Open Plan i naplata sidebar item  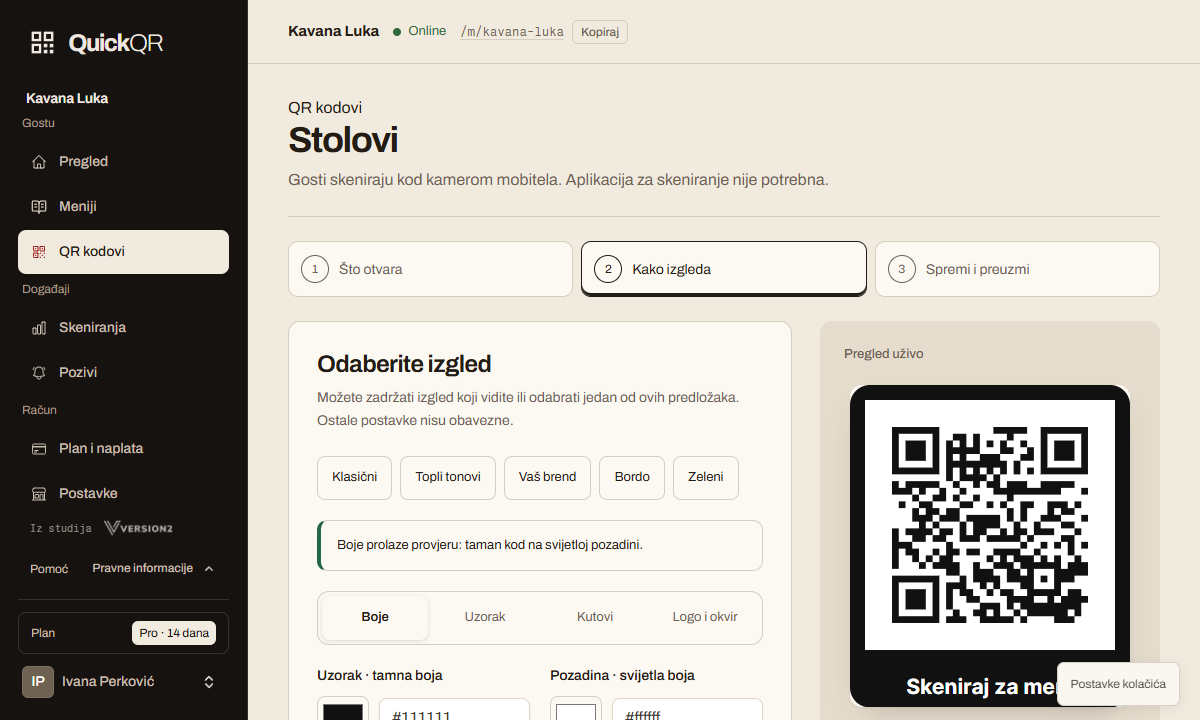tap(123, 449)
